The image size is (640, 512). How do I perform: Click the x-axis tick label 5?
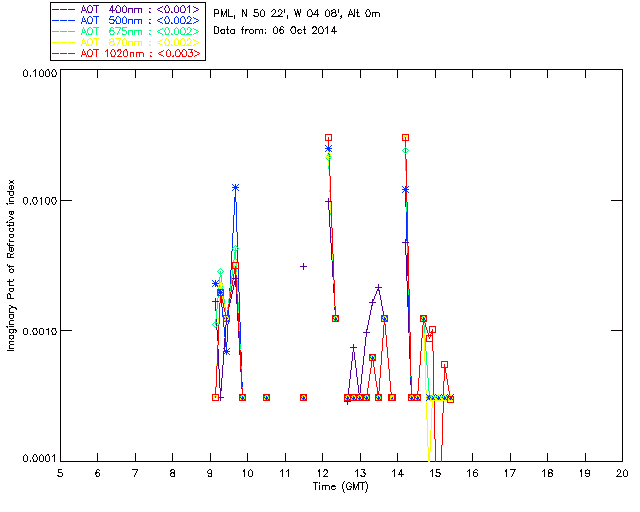click(x=60, y=473)
